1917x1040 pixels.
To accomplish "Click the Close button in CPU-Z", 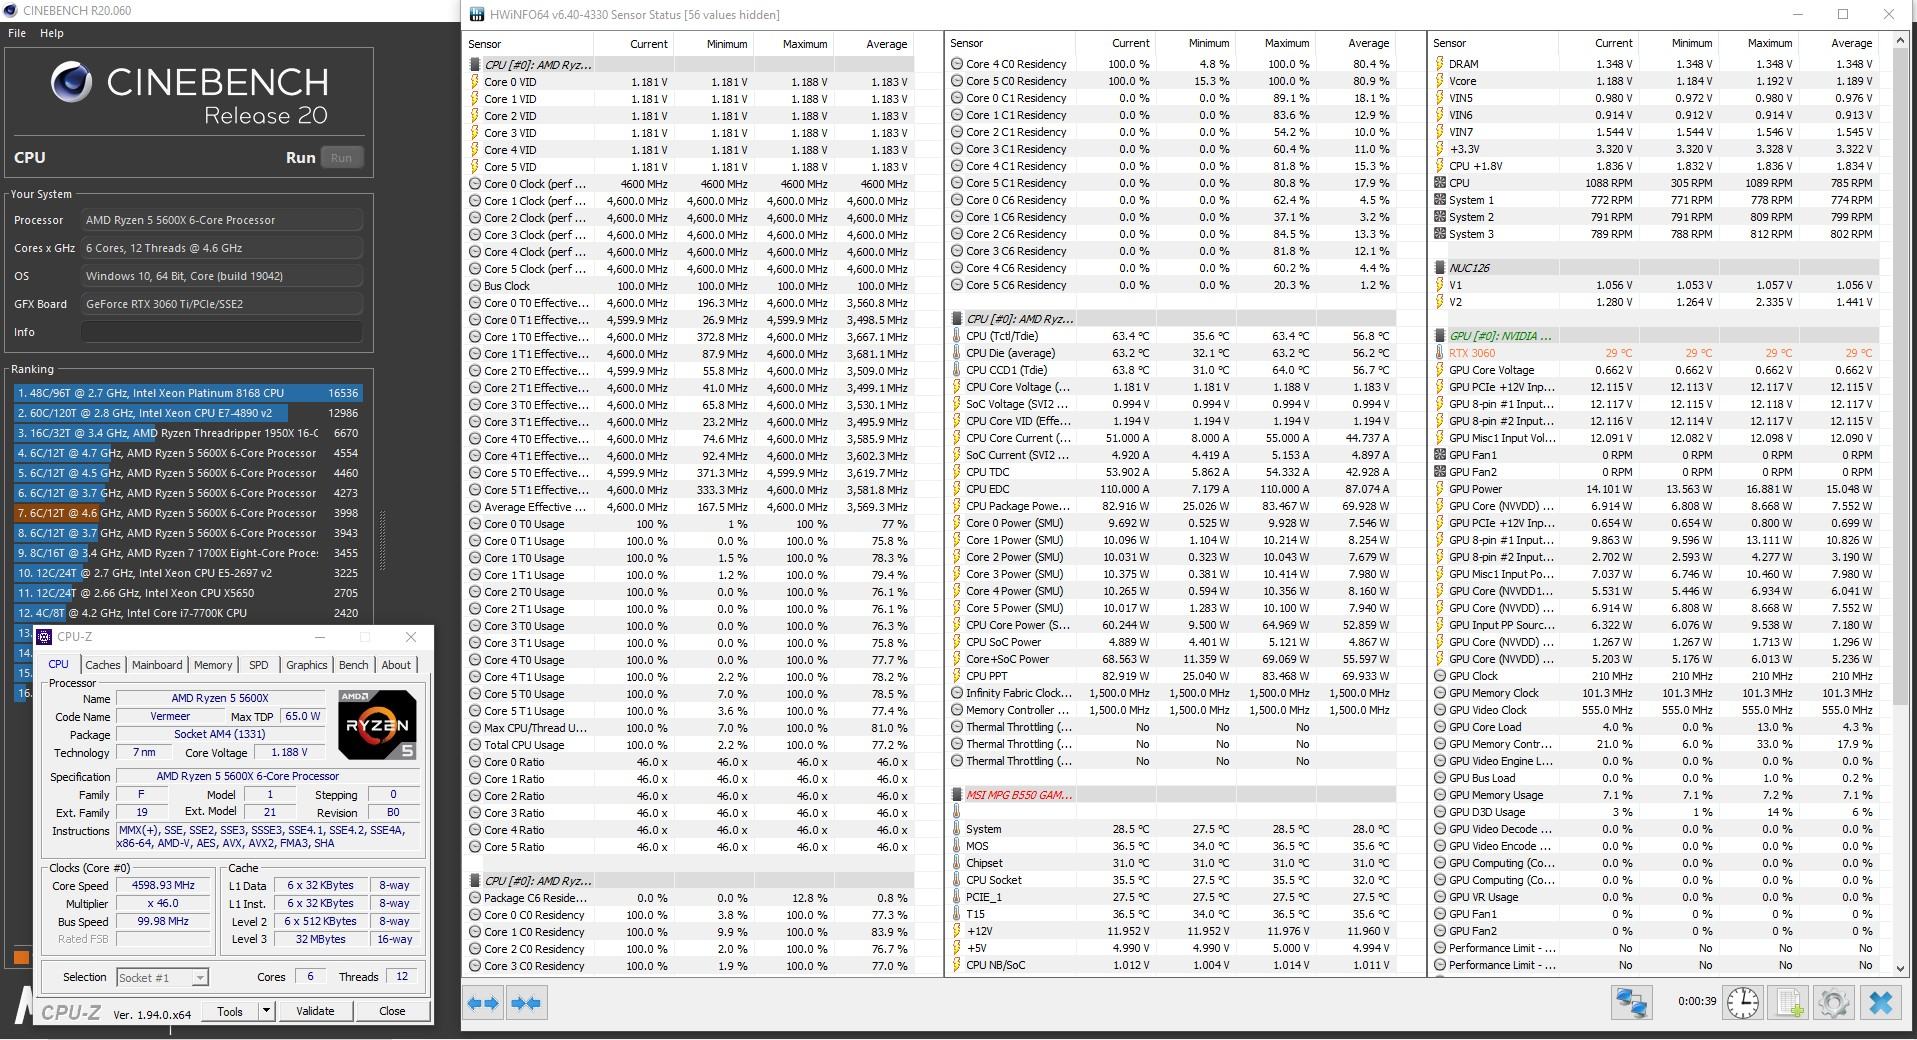I will pyautogui.click(x=392, y=1011).
